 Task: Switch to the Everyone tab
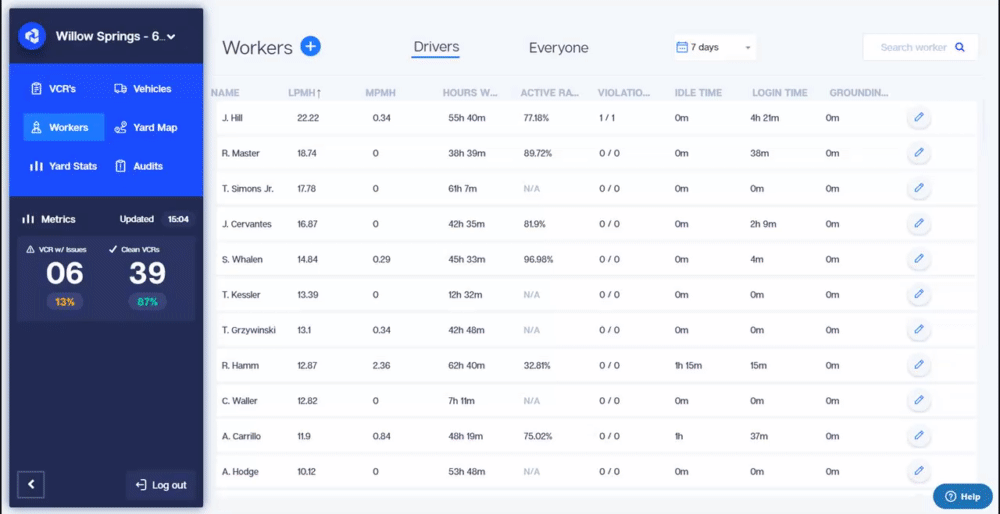point(559,48)
